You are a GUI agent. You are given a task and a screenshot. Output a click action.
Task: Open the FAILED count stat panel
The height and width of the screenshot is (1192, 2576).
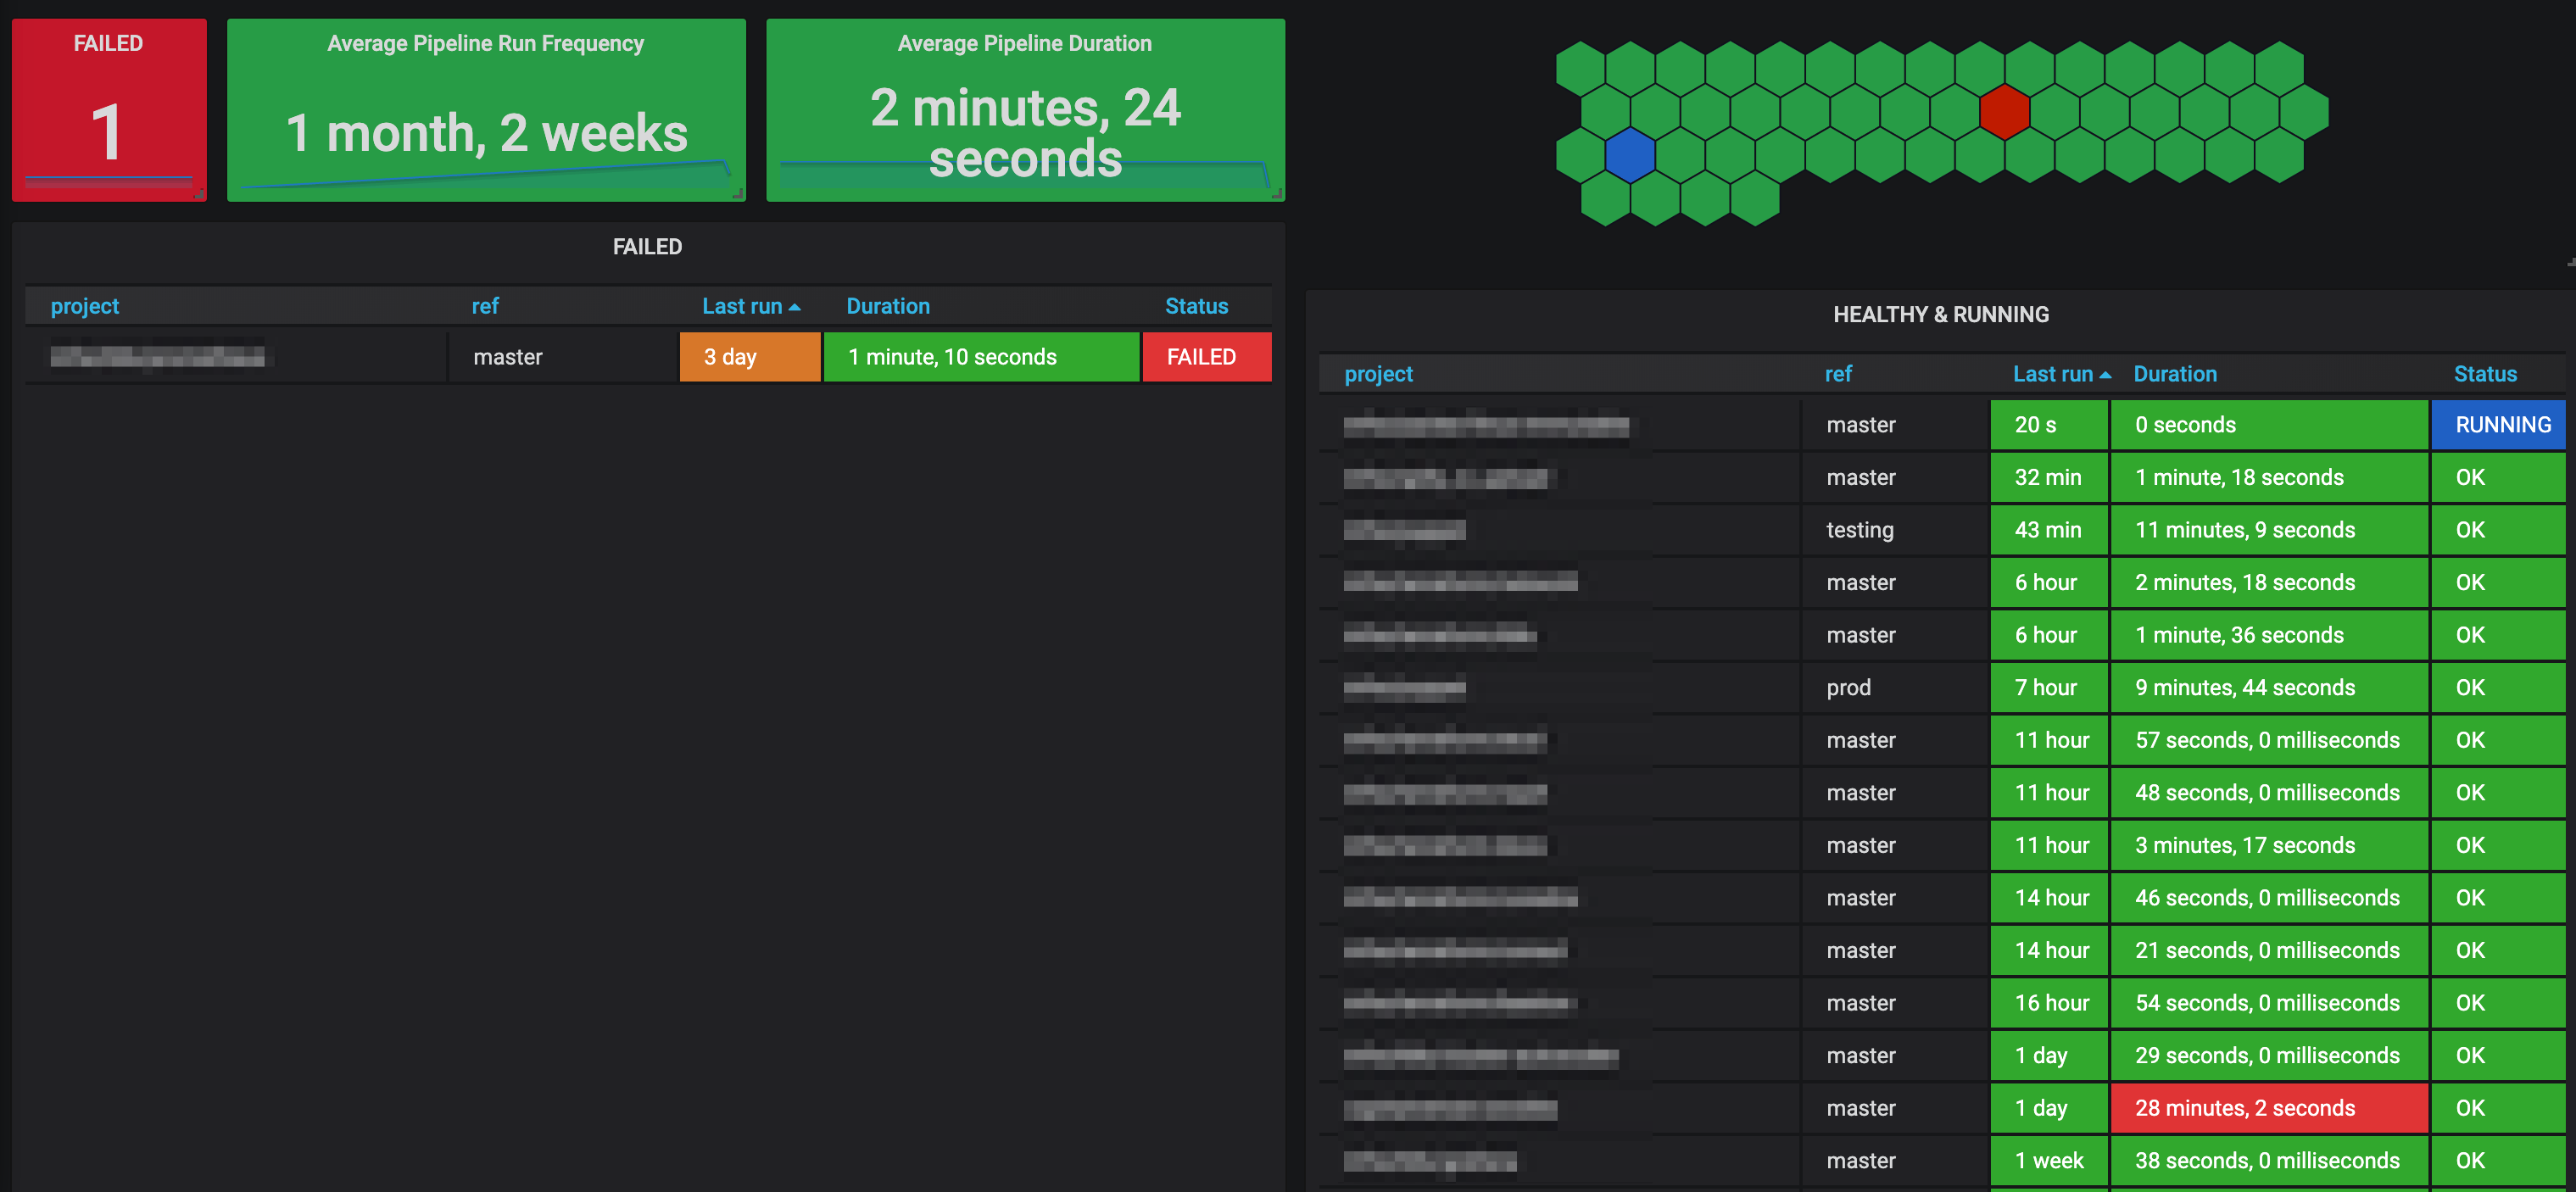point(109,110)
